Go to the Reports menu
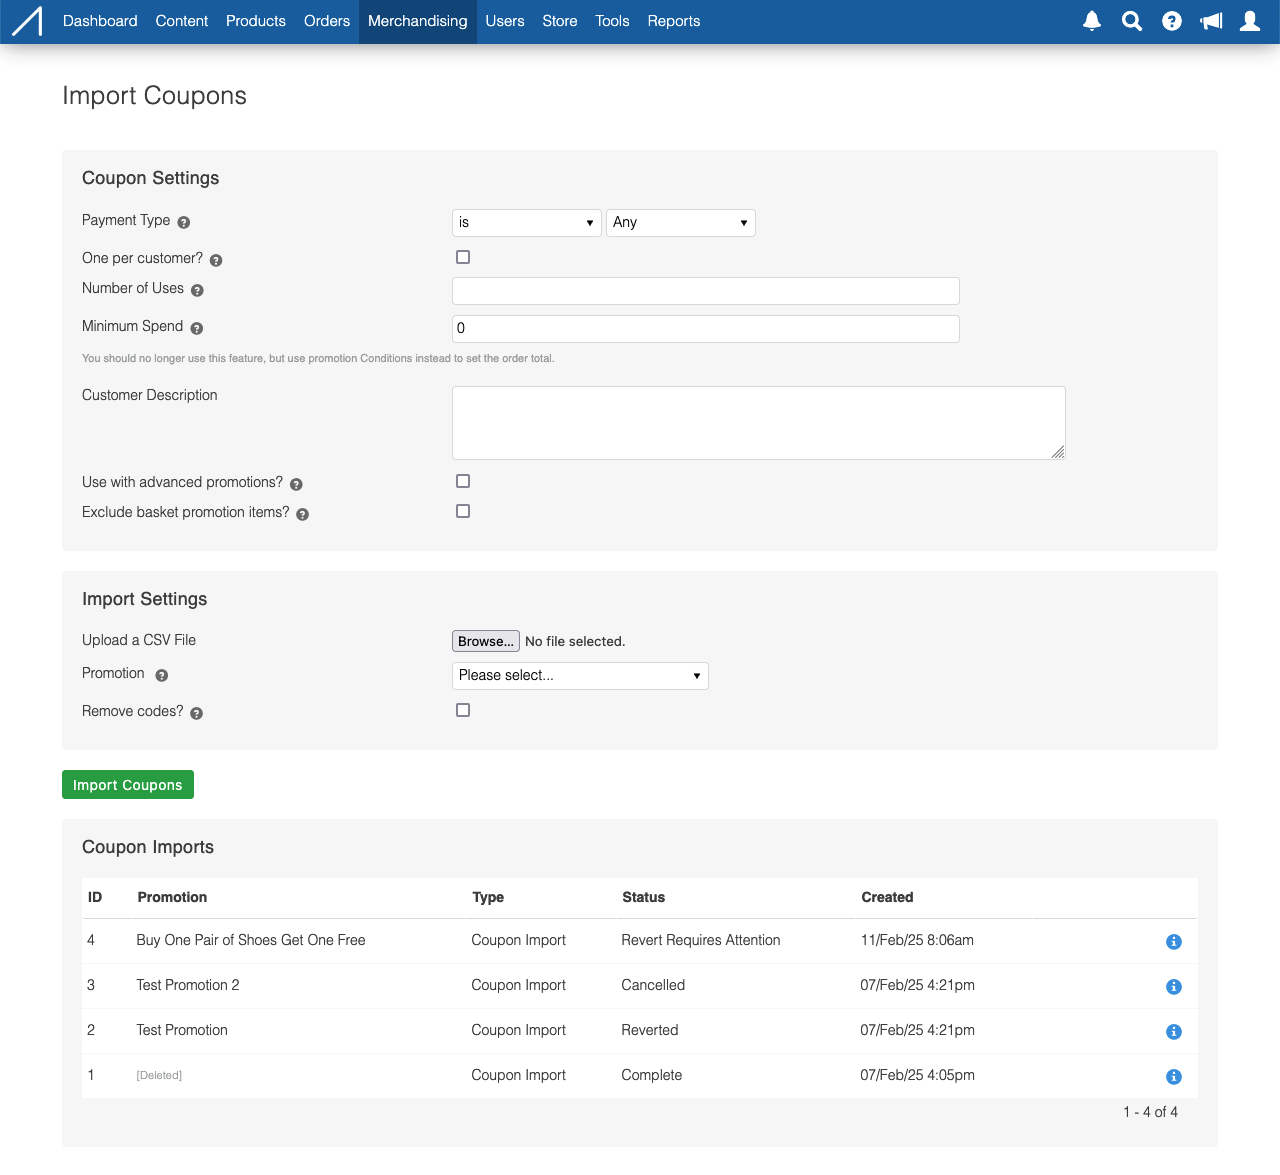The height and width of the screenshot is (1175, 1280). pos(673,21)
